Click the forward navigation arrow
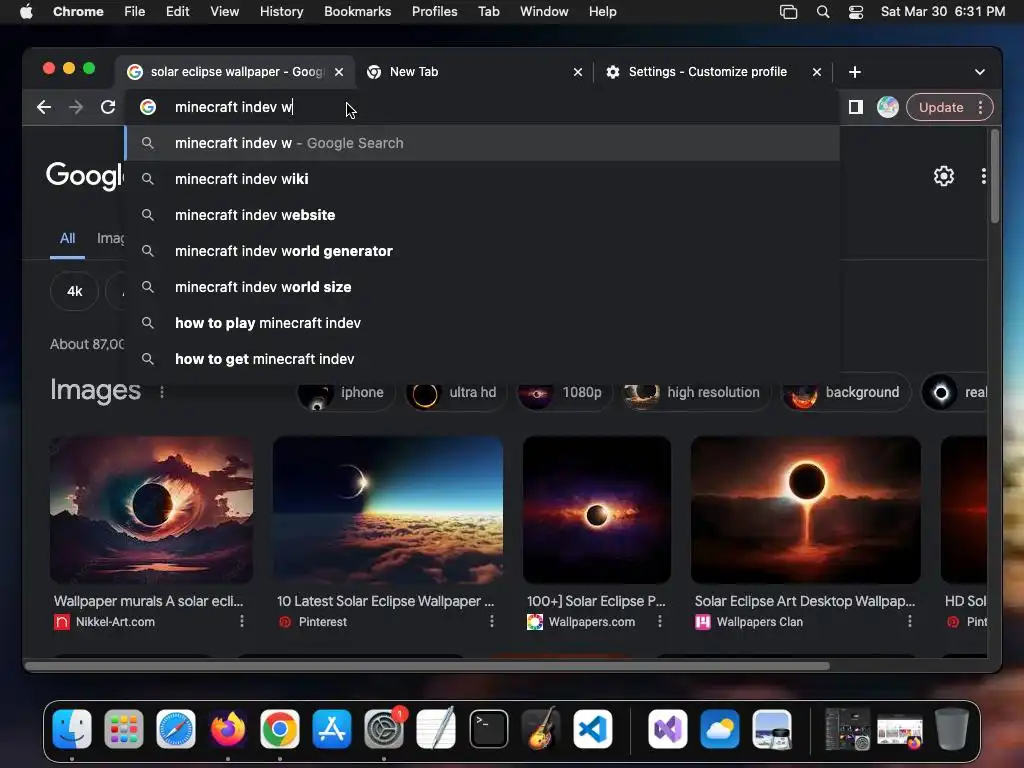 [76, 107]
